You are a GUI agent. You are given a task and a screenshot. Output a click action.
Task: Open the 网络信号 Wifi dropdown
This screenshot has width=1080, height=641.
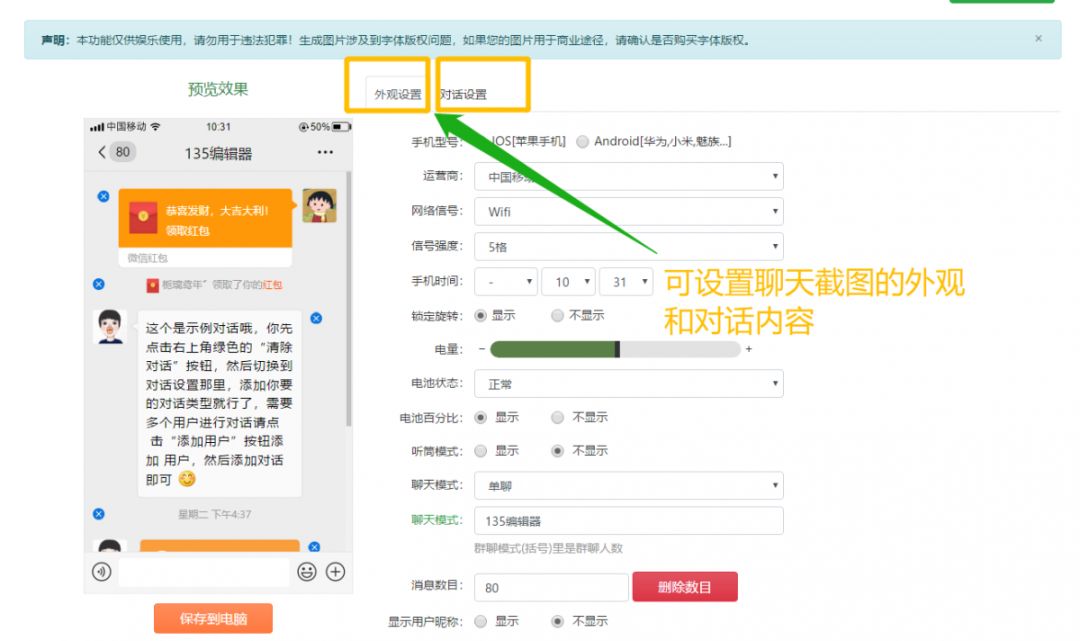coord(629,211)
